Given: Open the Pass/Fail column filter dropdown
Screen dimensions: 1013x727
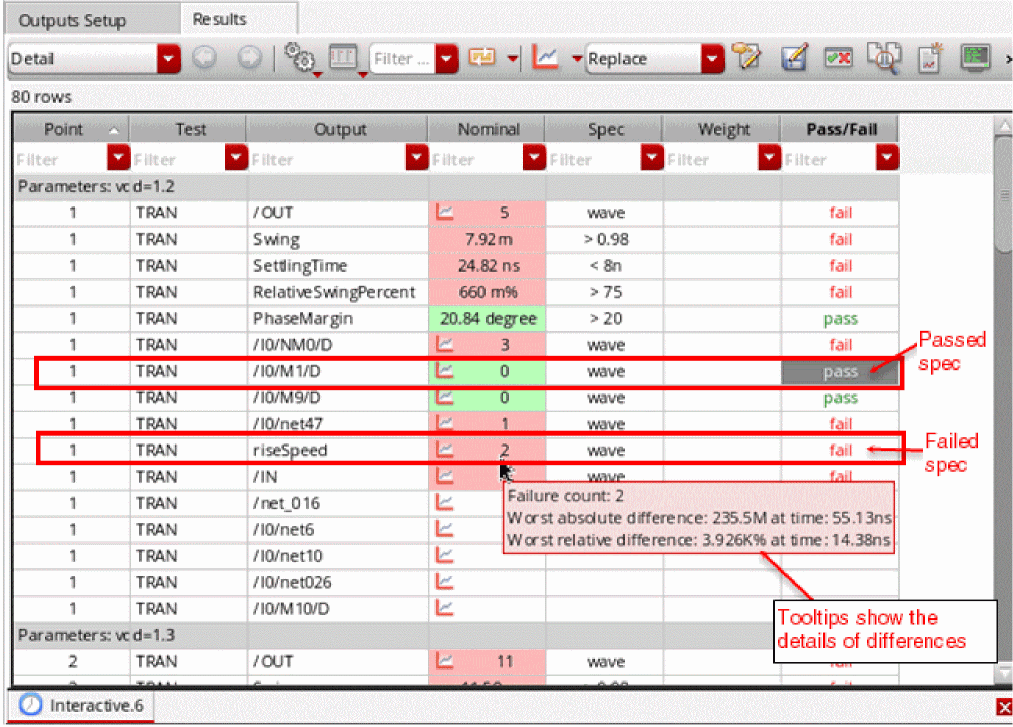Looking at the screenshot, I should pos(887,158).
